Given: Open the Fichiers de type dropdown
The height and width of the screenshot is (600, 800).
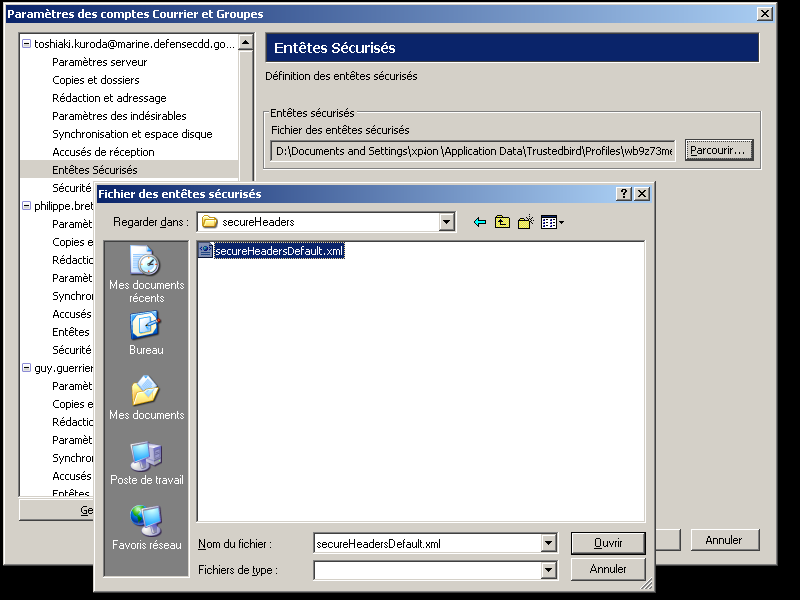Looking at the screenshot, I should pos(548,570).
